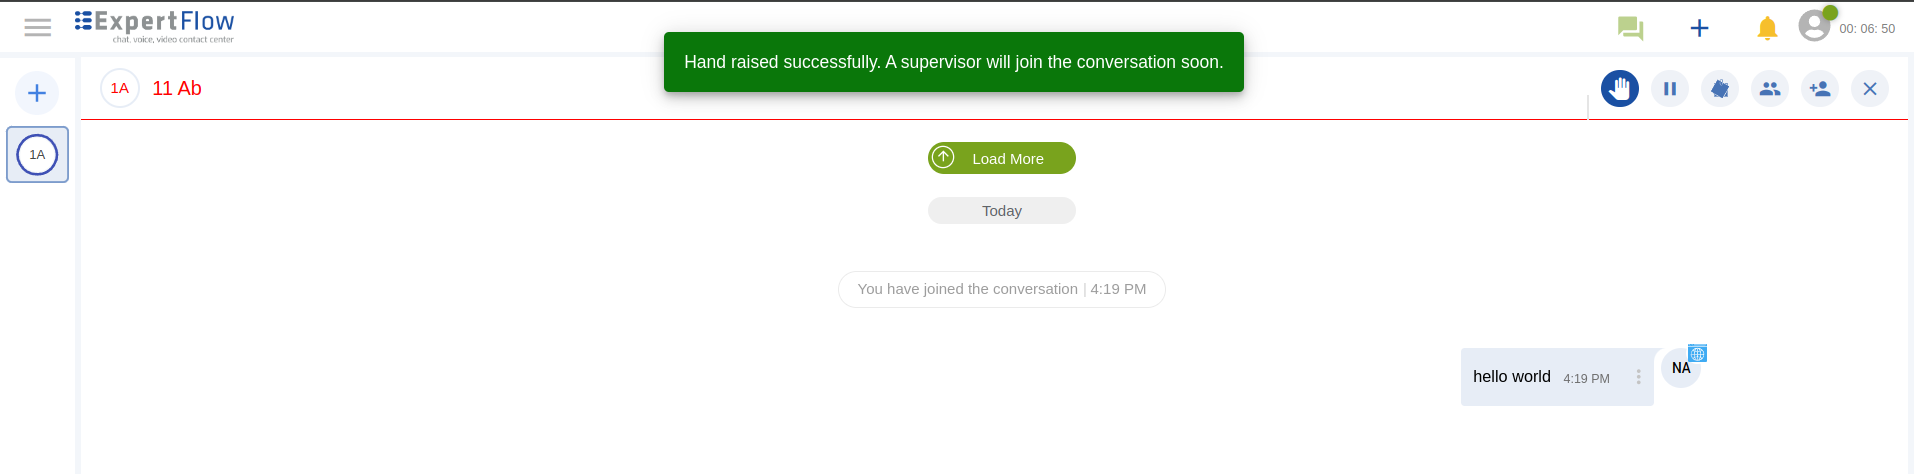Viewport: 1914px width, 474px height.
Task: Click the Load More button
Action: tap(1001, 158)
